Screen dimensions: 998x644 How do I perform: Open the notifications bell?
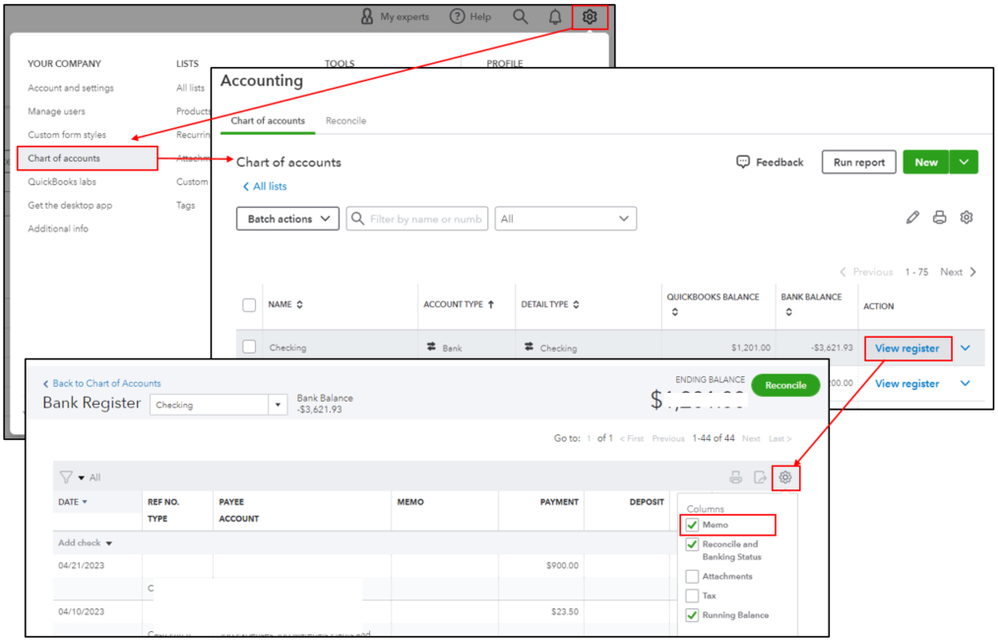pos(555,17)
